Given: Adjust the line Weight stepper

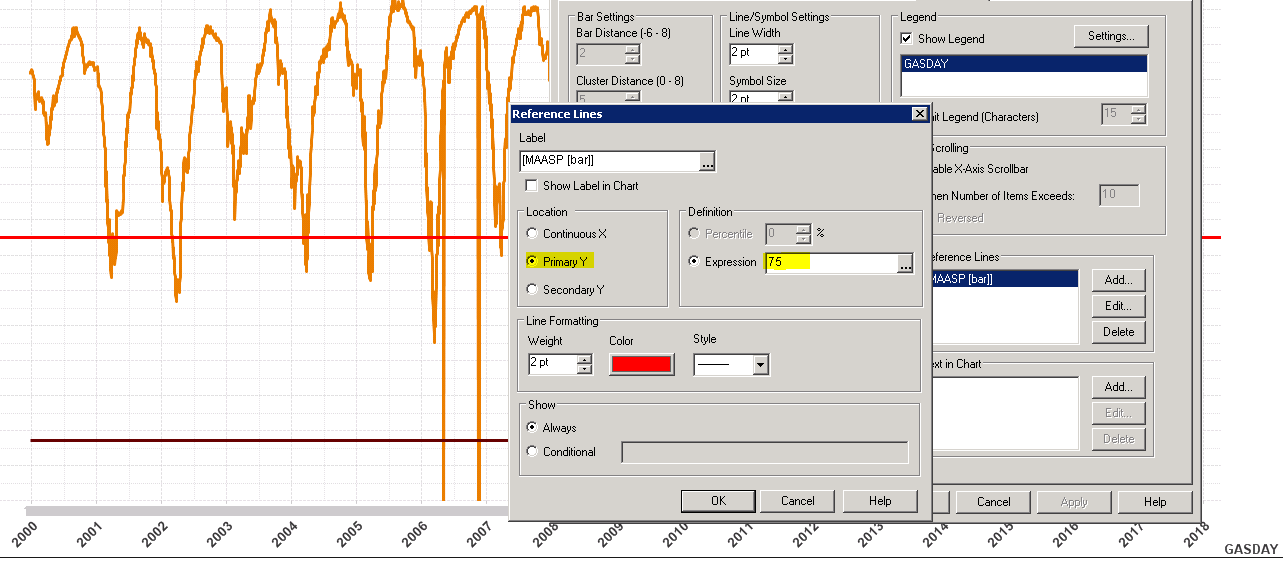Looking at the screenshot, I should (585, 364).
